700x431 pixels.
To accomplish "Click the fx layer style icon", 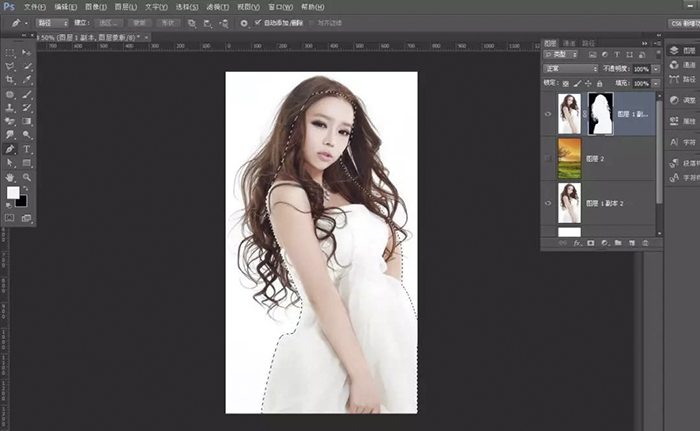I will 577,243.
